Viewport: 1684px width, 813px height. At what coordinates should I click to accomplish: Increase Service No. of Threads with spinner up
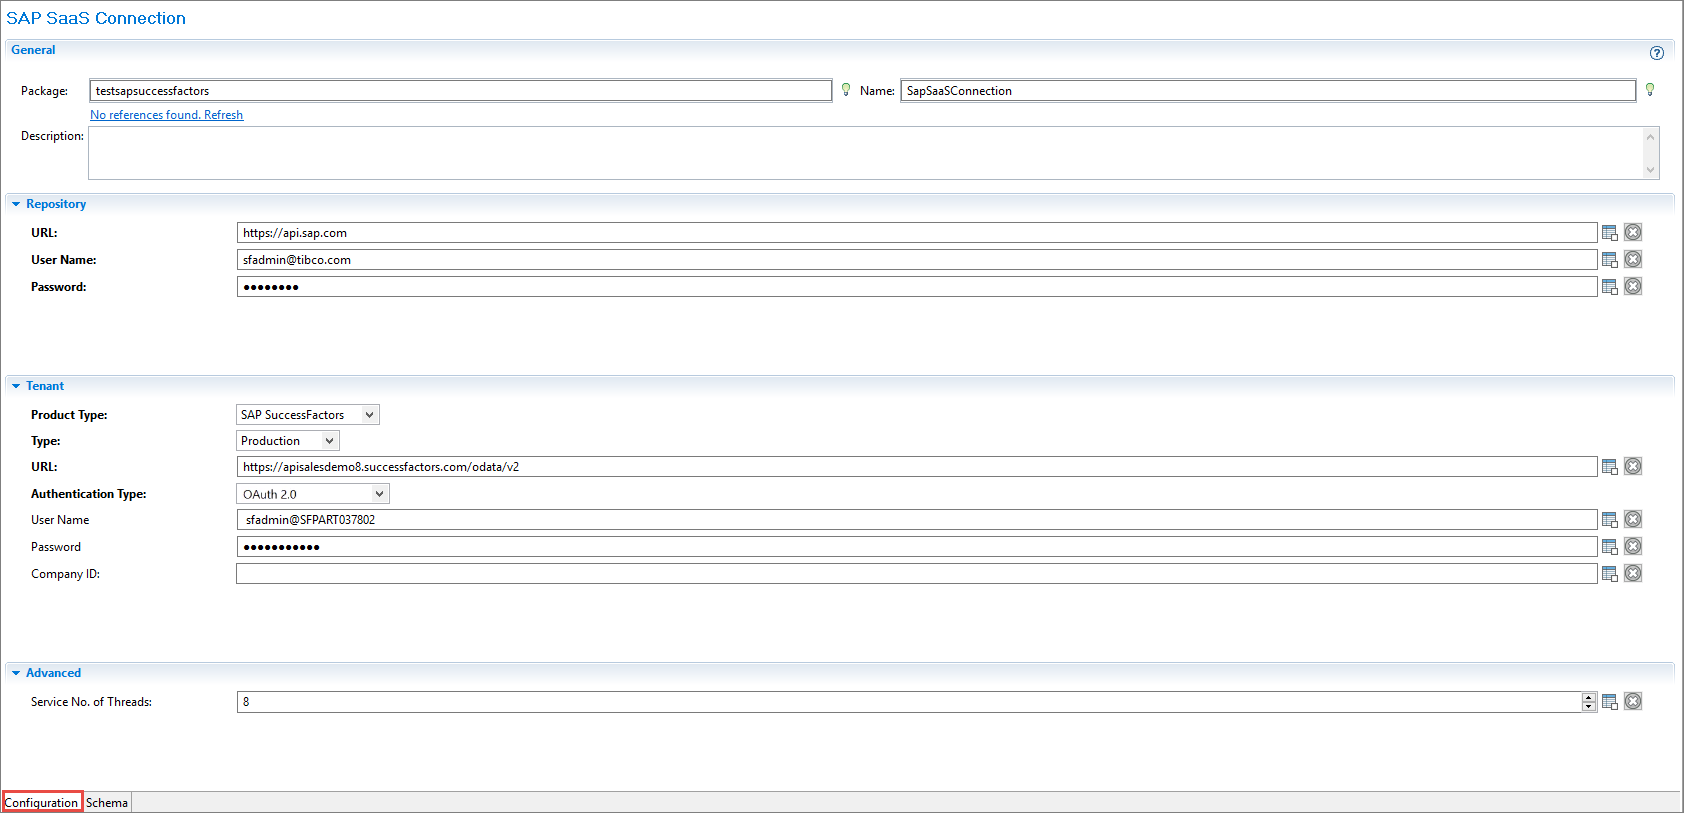click(x=1589, y=697)
